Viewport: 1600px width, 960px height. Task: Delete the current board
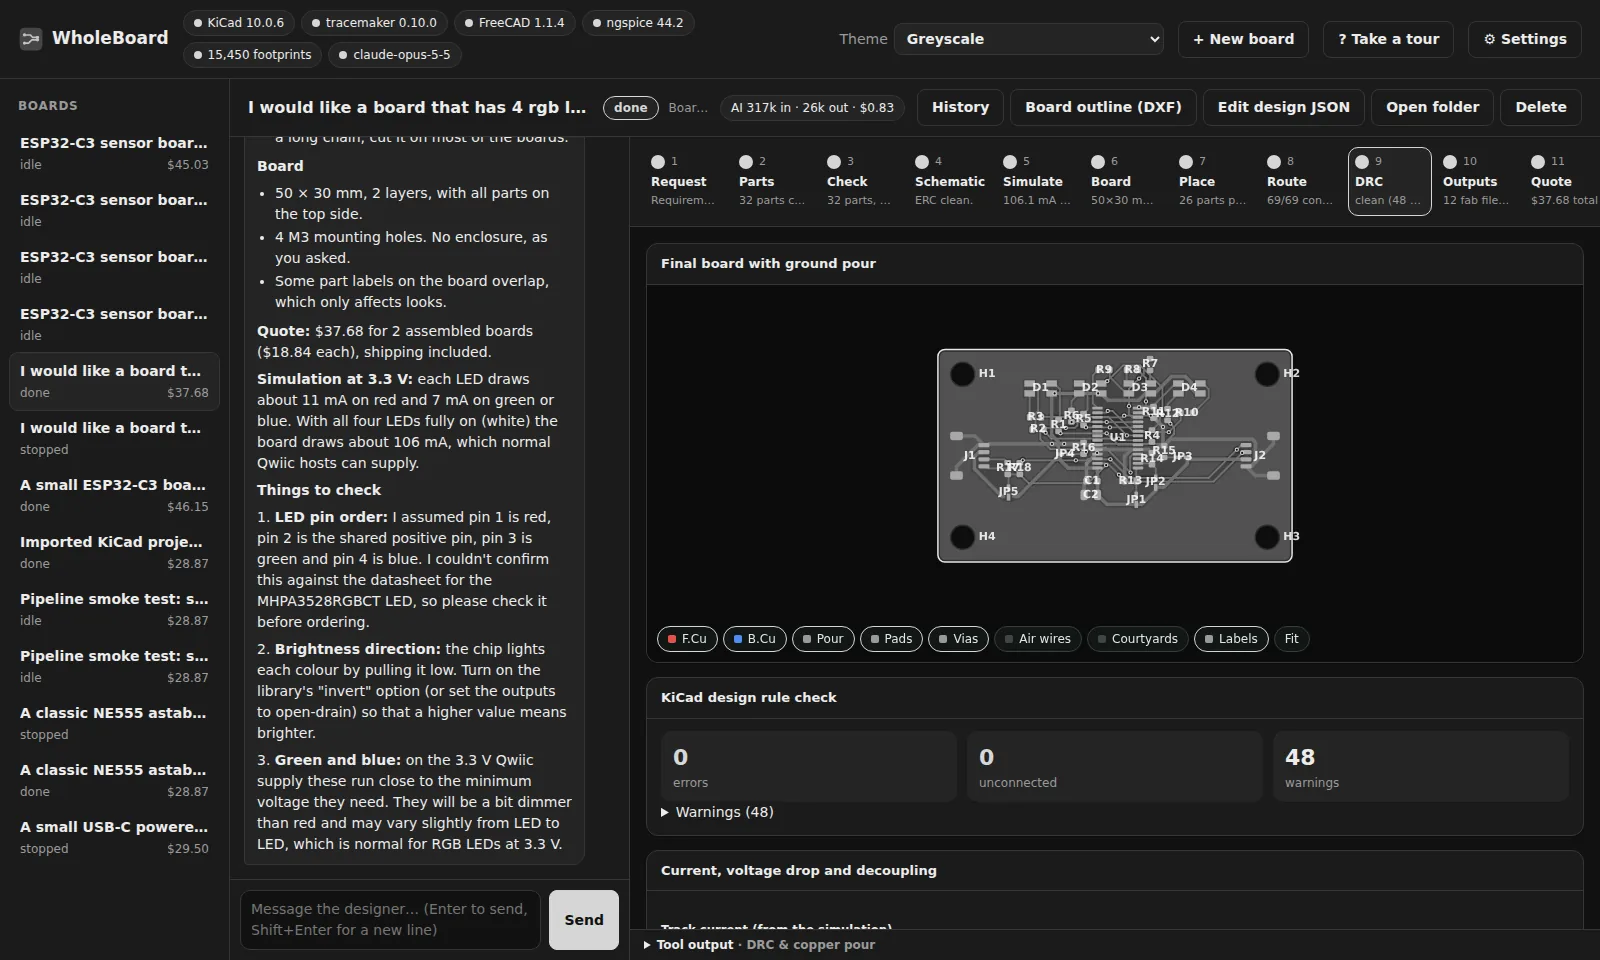point(1540,107)
